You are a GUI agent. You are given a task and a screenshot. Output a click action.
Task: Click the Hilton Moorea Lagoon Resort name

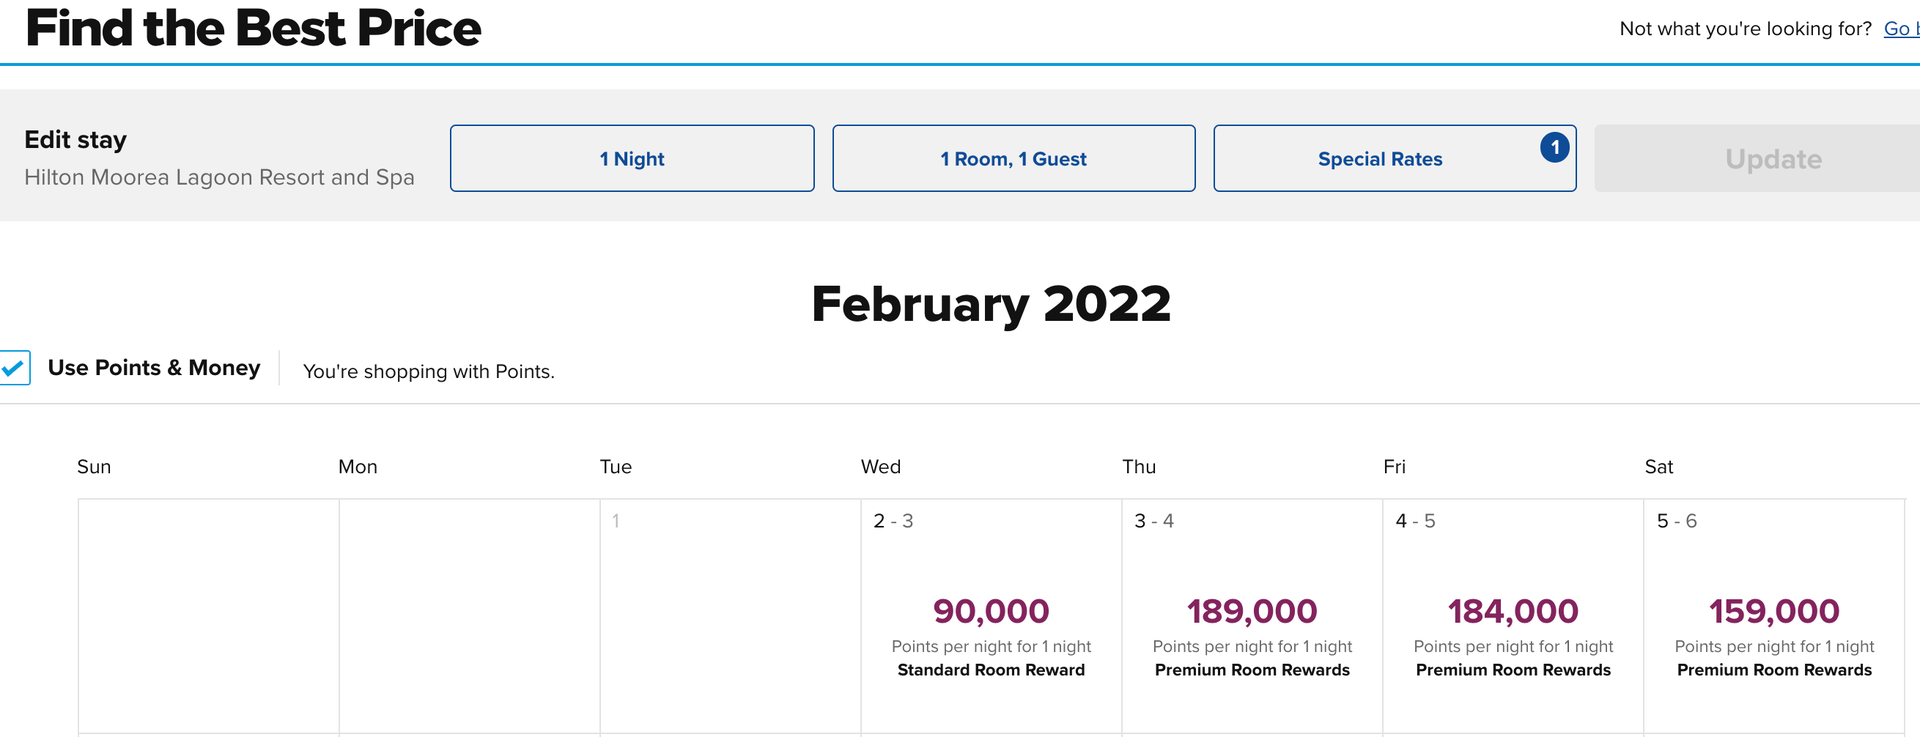point(219,177)
